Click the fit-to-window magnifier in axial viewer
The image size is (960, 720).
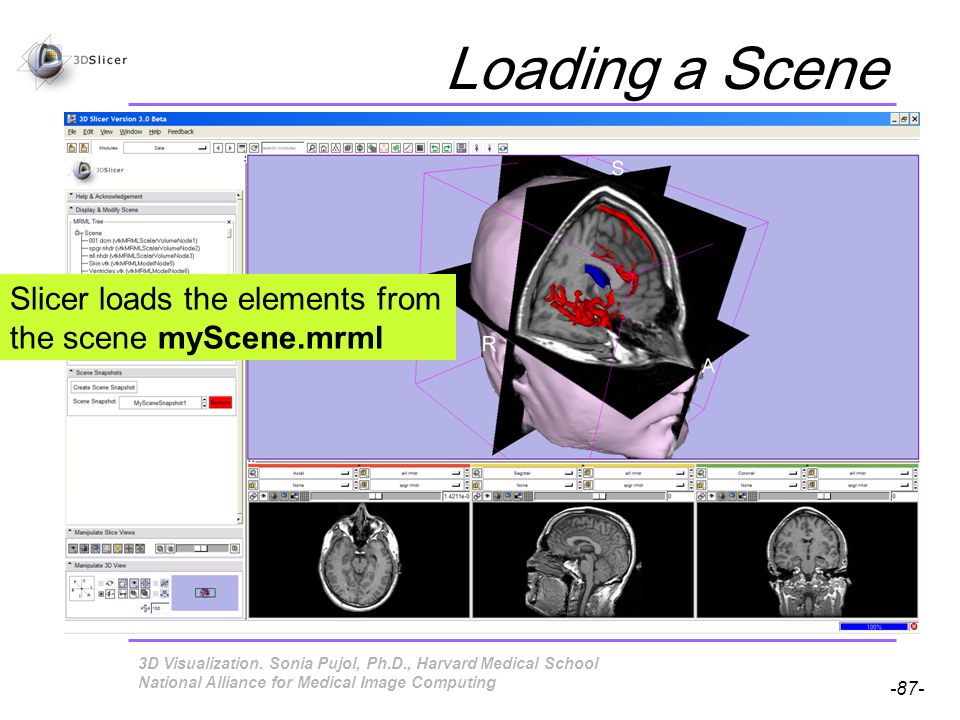pyautogui.click(x=253, y=473)
